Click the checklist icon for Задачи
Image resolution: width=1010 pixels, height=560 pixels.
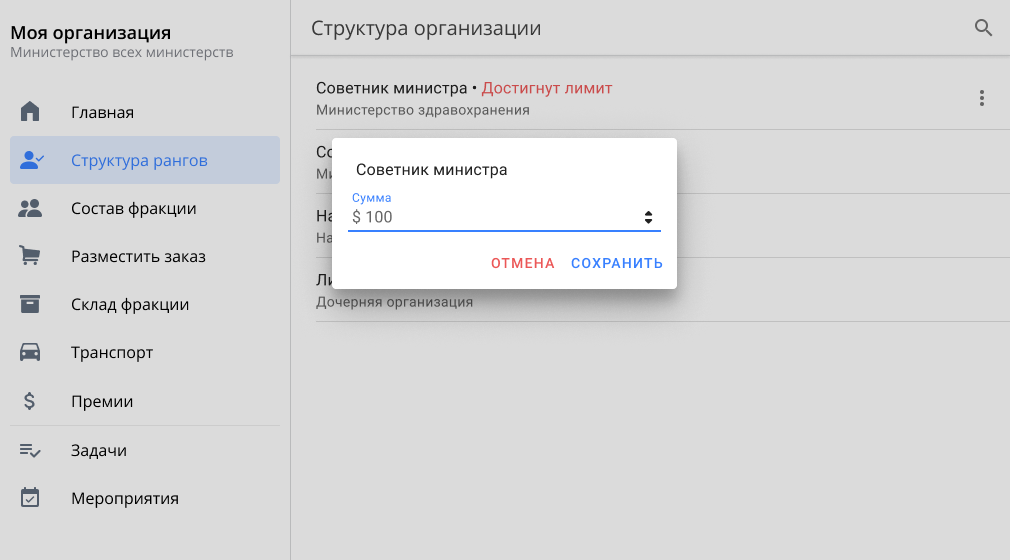pyautogui.click(x=30, y=450)
